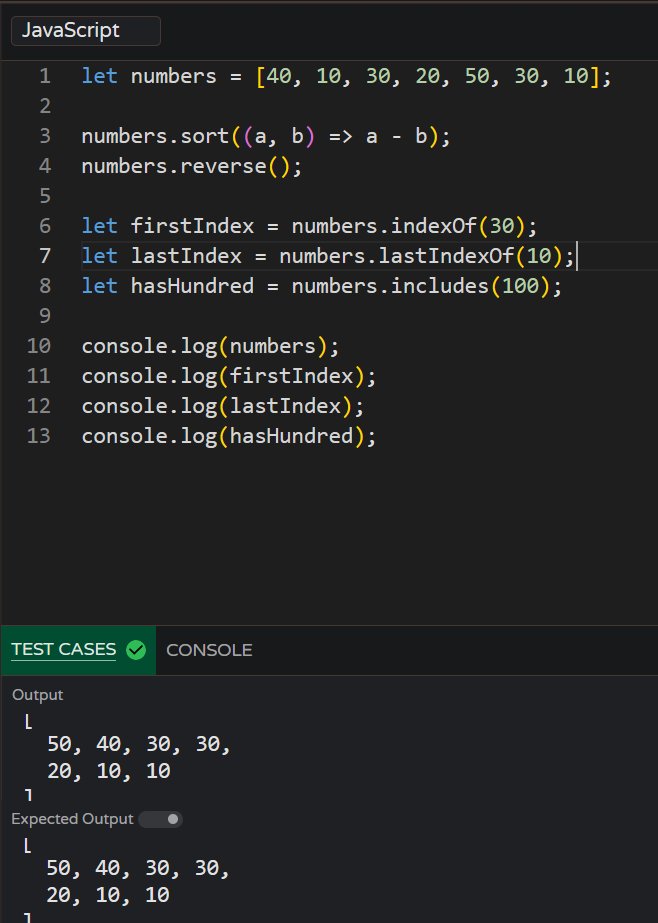Click line number 1 in gutter
This screenshot has height=923, width=658.
(45, 76)
